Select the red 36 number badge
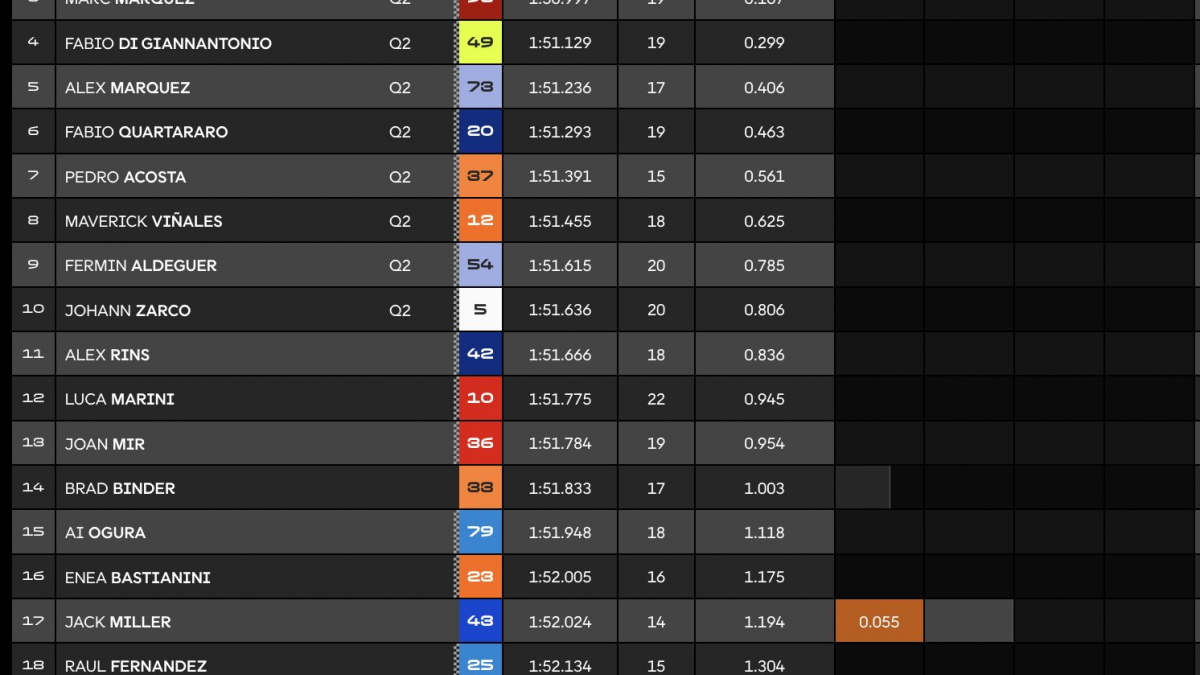This screenshot has height=675, width=1200. (480, 443)
